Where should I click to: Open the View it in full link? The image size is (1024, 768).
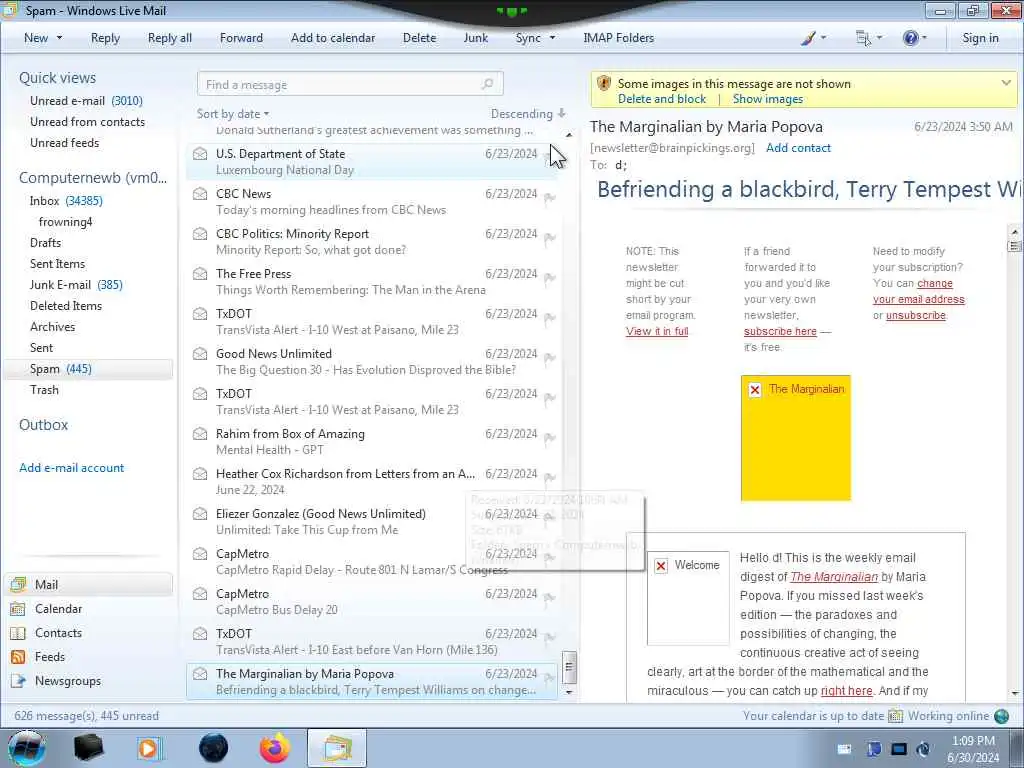657,331
